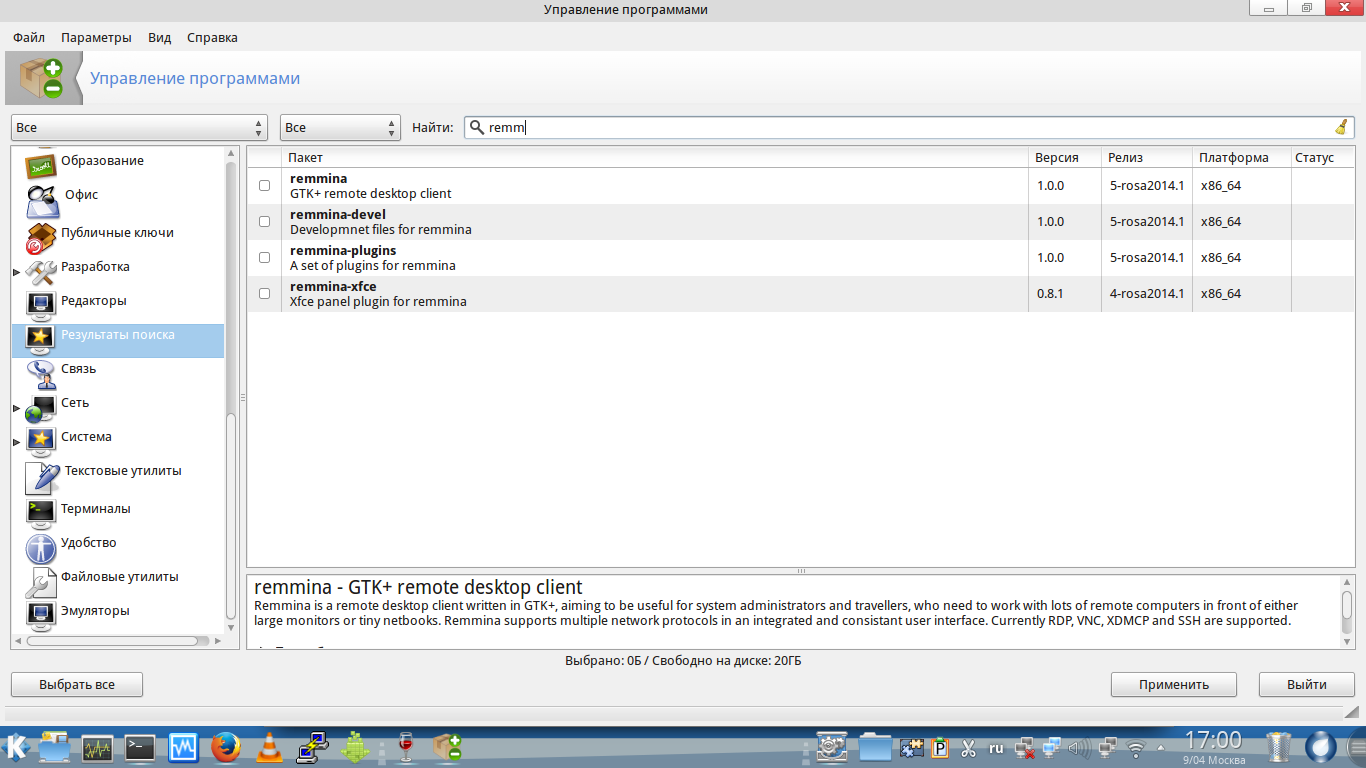Image resolution: width=1366 pixels, height=768 pixels.
Task: Click the Текстовые утилиты pen icon
Action: pos(42,476)
